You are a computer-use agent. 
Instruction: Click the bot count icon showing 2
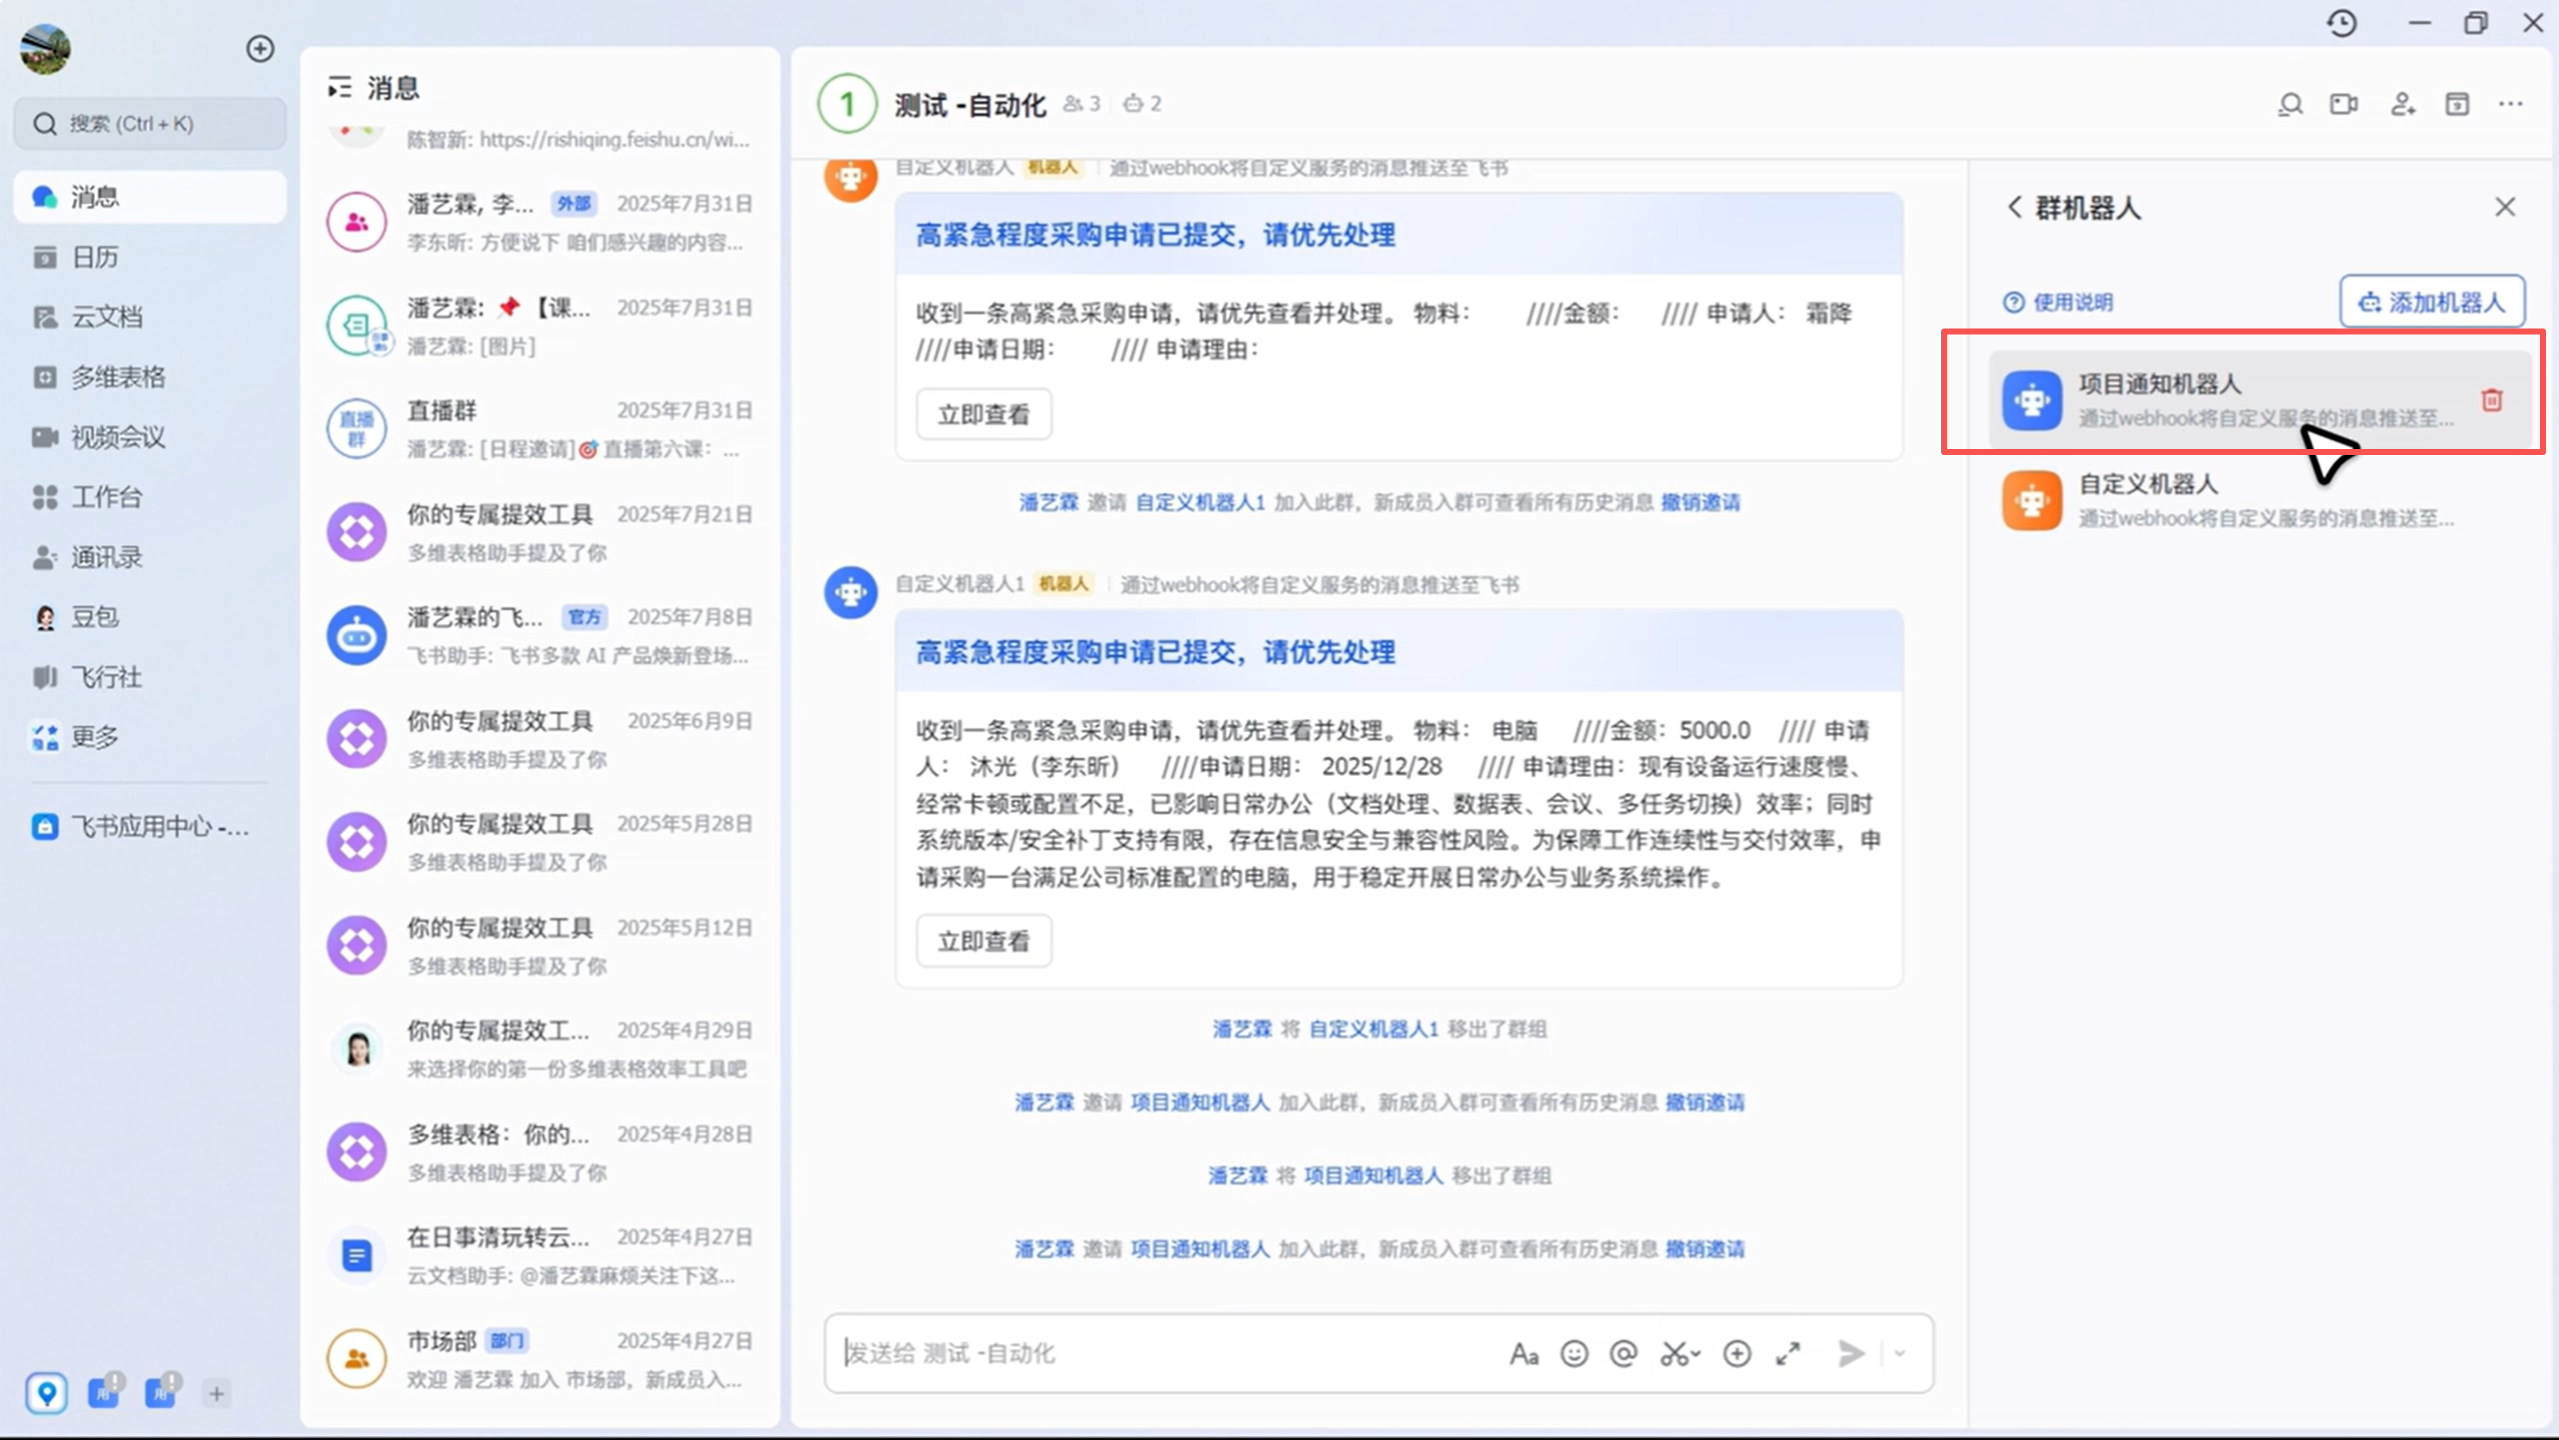pos(1142,103)
